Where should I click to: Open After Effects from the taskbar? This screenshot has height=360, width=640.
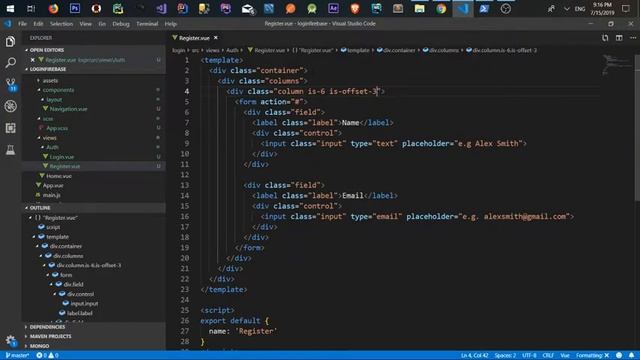[333, 9]
